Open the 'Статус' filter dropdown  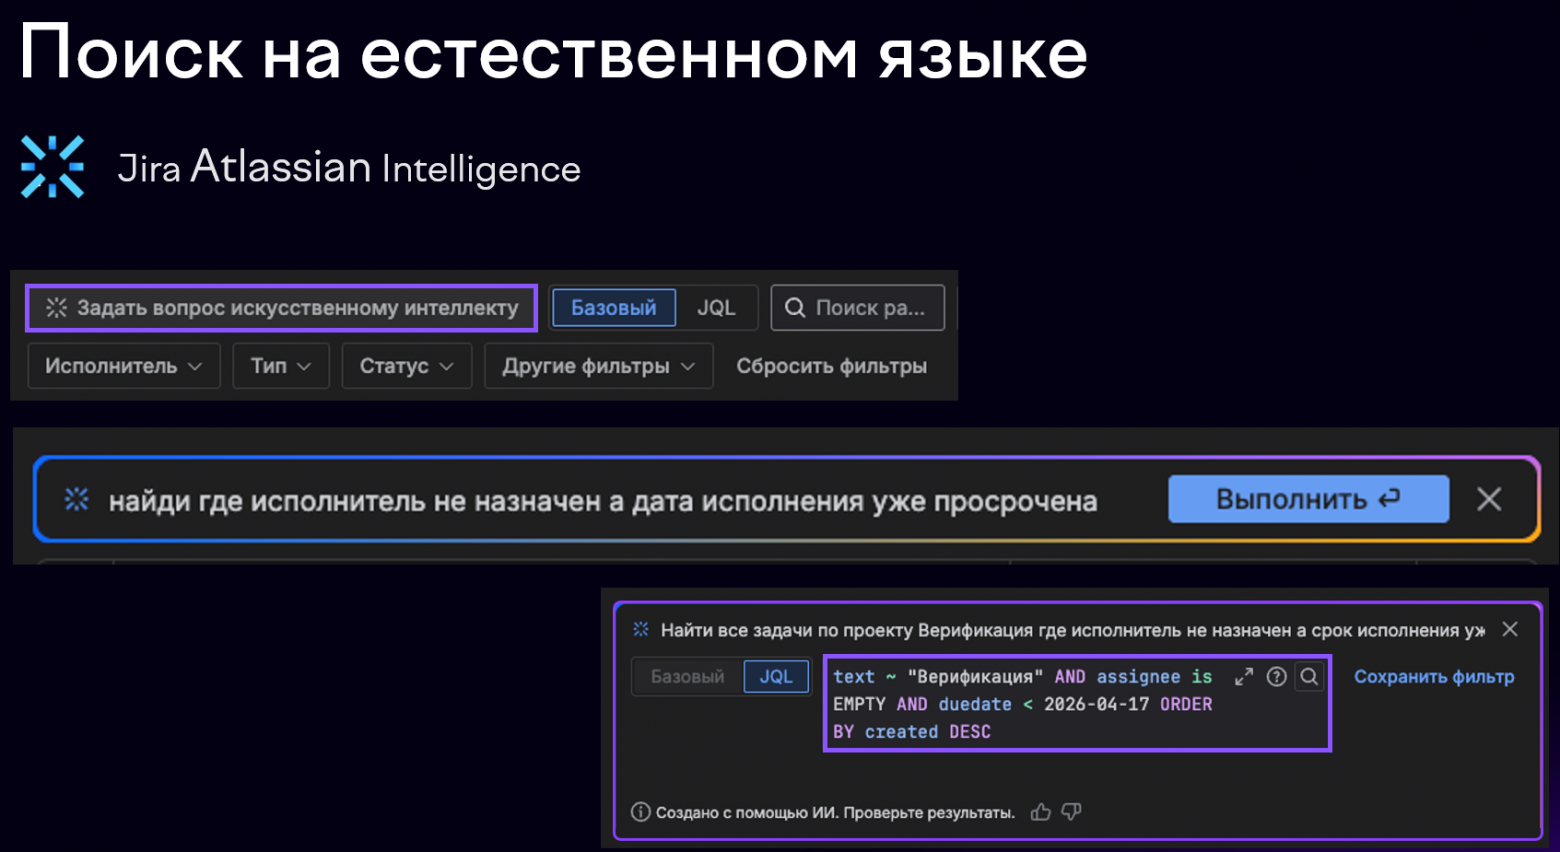pyautogui.click(x=406, y=366)
